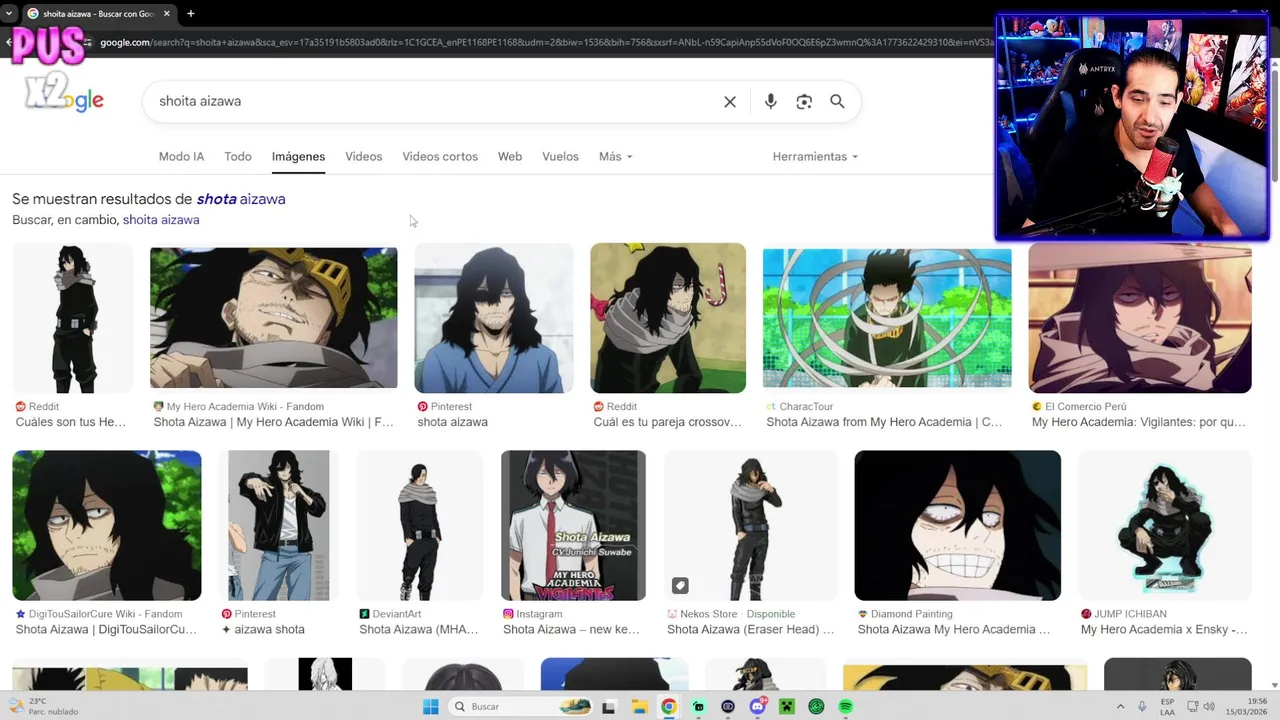This screenshot has height=720, width=1280.
Task: Open CharacTour Aizawa image
Action: [x=887, y=318]
